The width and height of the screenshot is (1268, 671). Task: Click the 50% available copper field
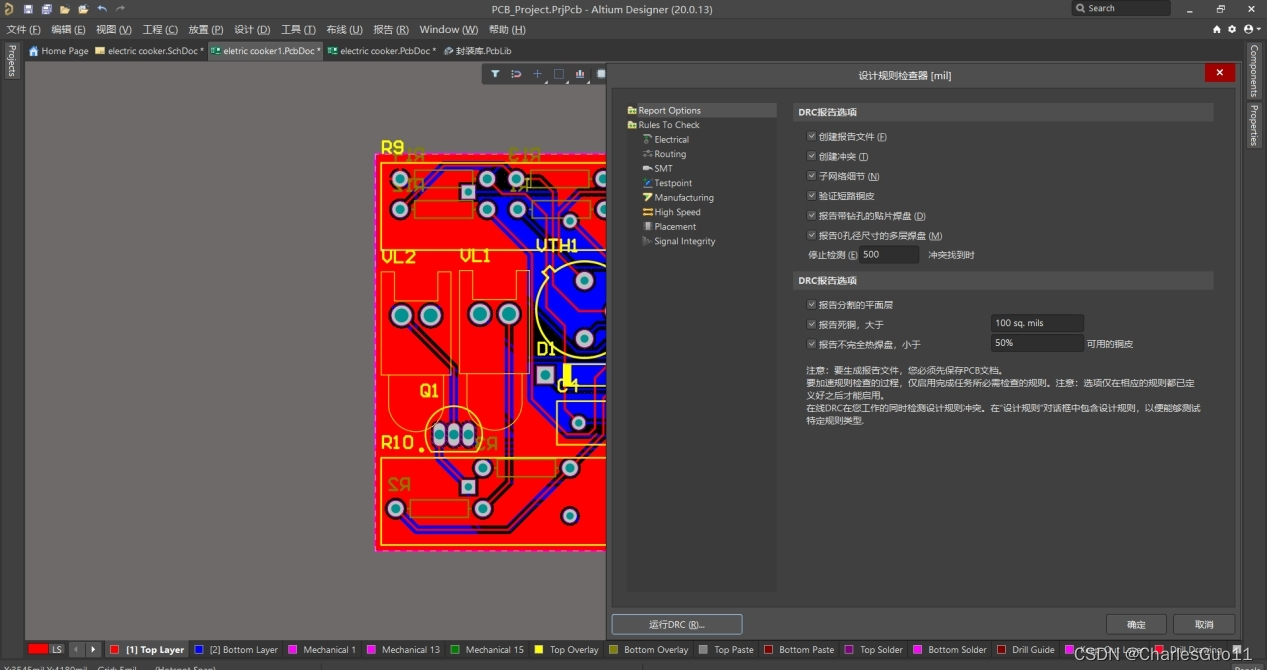(1037, 343)
